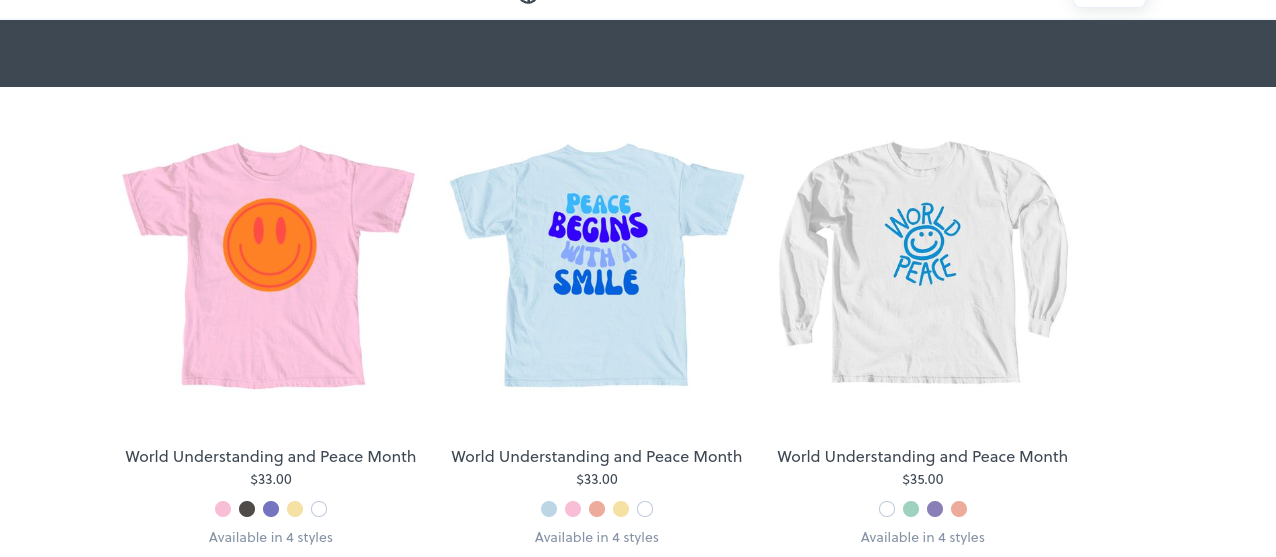Select purple swatch for the long sleeve shirt

point(935,509)
